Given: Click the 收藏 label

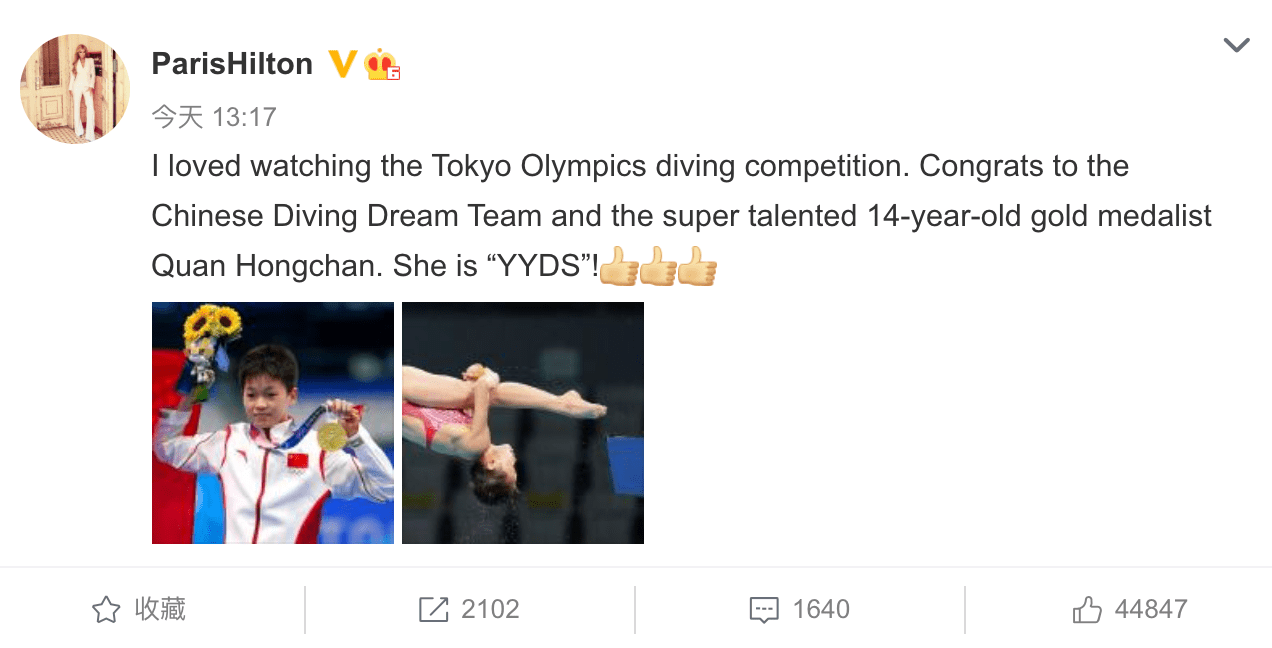Looking at the screenshot, I should click(160, 609).
